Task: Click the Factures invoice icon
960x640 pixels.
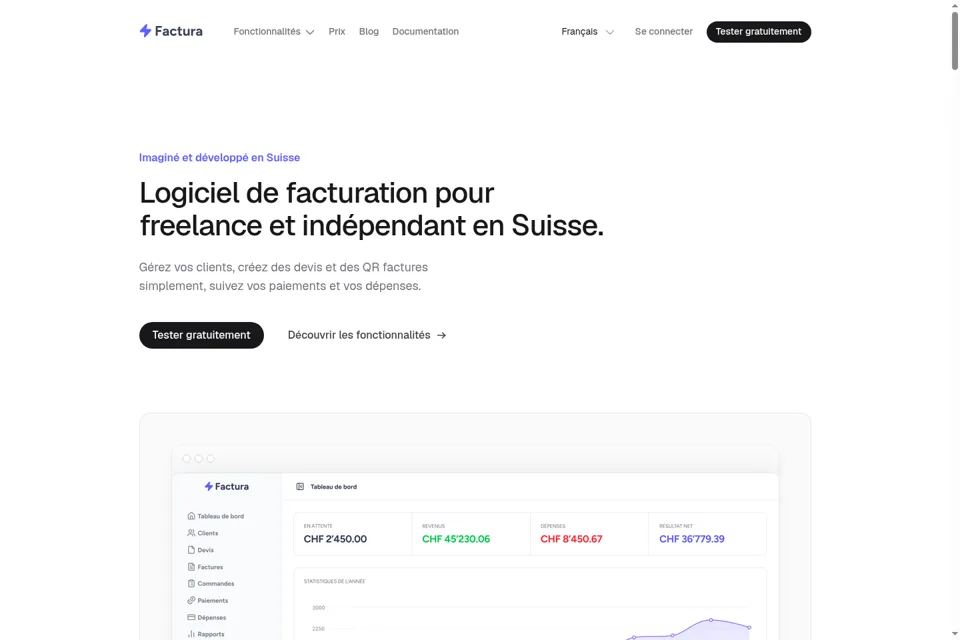Action: tap(191, 567)
